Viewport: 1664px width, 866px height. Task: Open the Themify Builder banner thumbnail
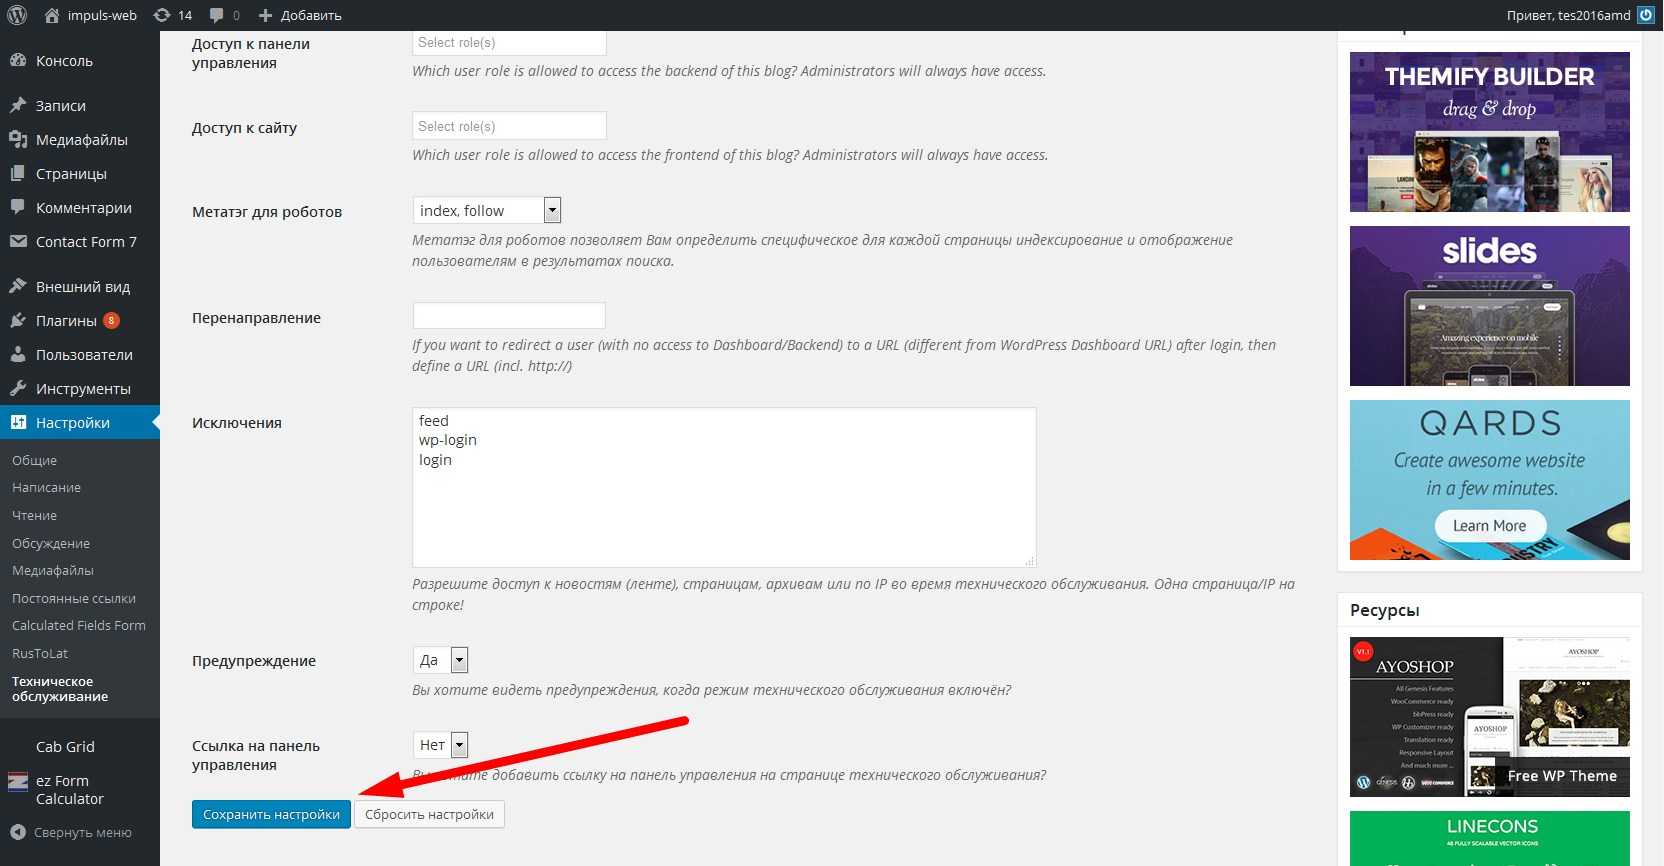1489,132
